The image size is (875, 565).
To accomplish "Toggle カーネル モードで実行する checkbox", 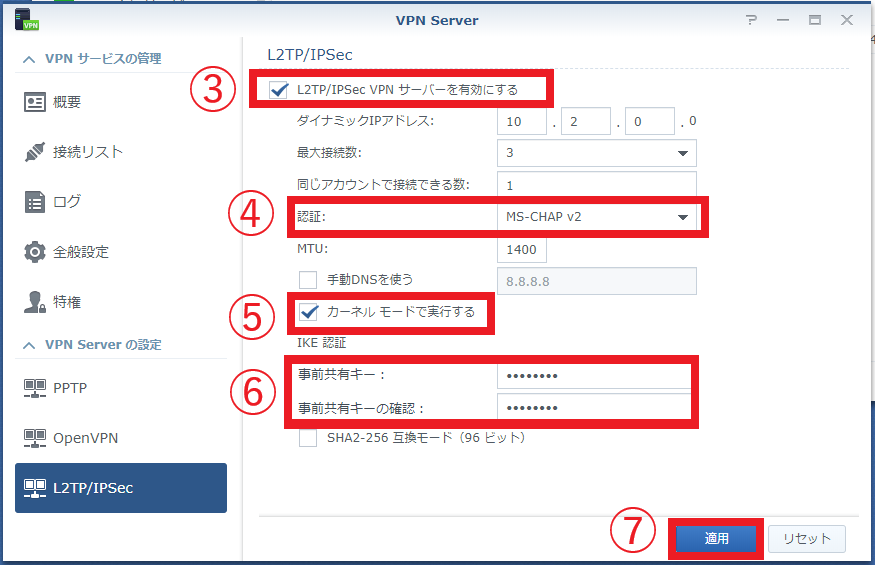I will (308, 312).
